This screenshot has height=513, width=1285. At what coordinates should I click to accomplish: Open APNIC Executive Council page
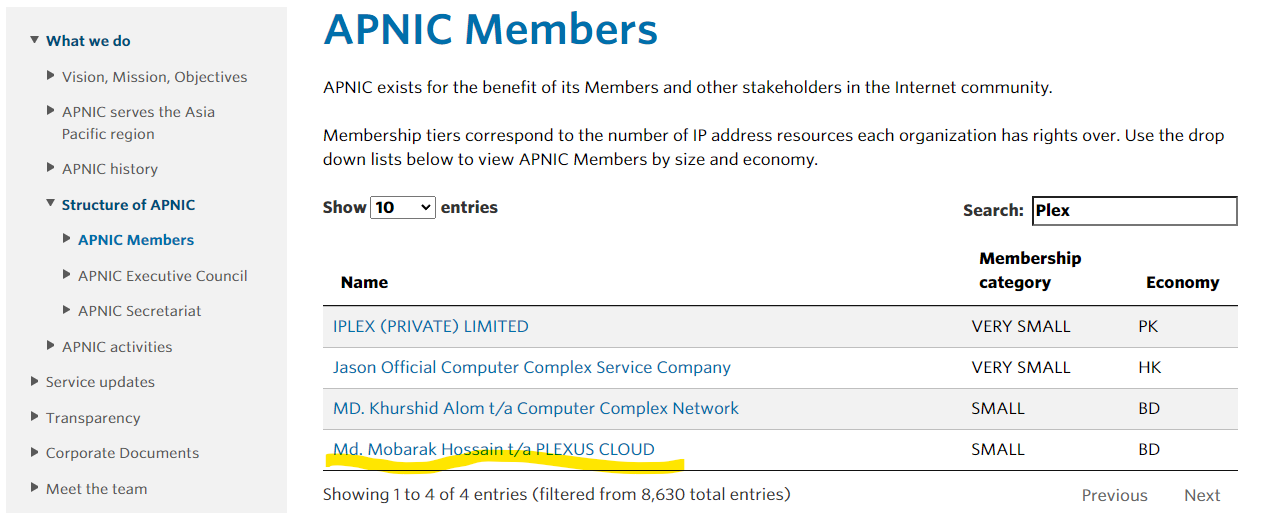[162, 276]
